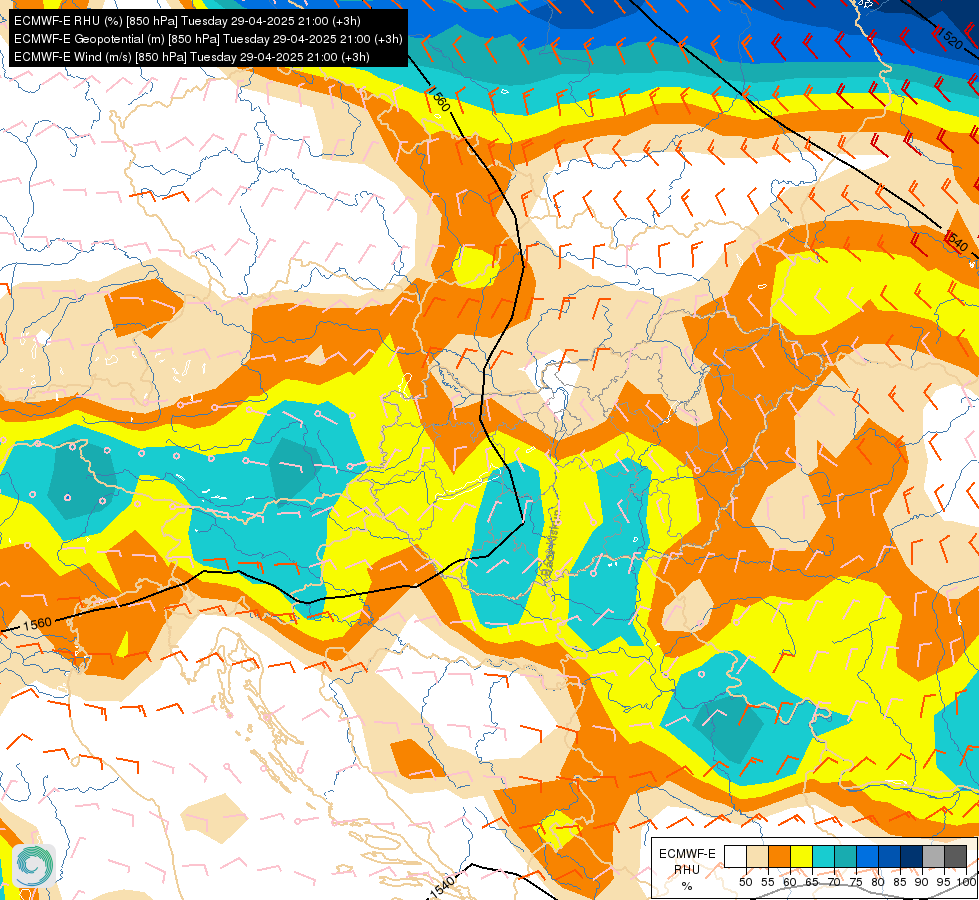The width and height of the screenshot is (979, 900).
Task: Click the legend tick value 70
Action: pos(834,882)
